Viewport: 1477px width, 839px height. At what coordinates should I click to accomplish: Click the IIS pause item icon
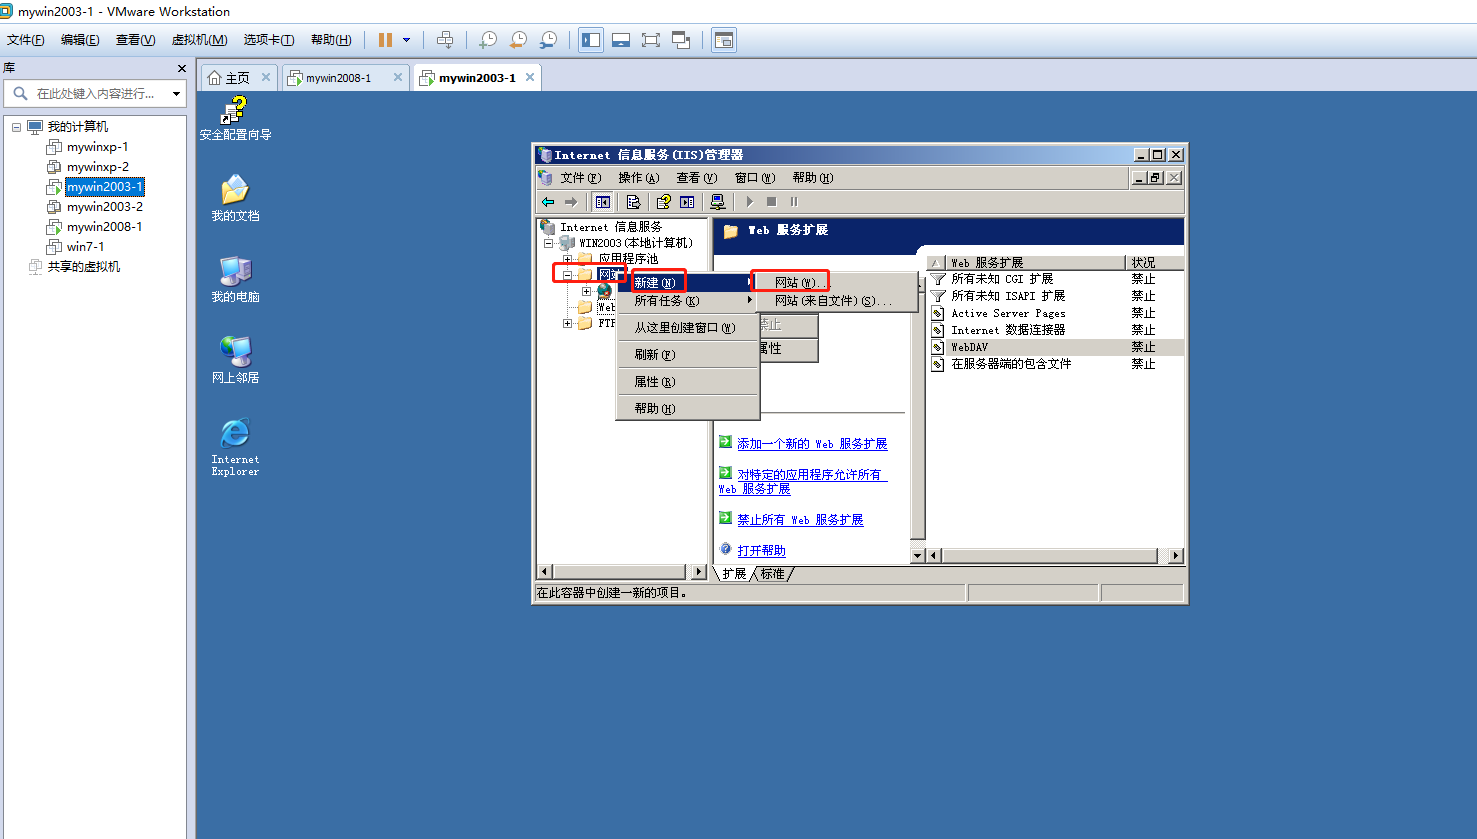(794, 202)
